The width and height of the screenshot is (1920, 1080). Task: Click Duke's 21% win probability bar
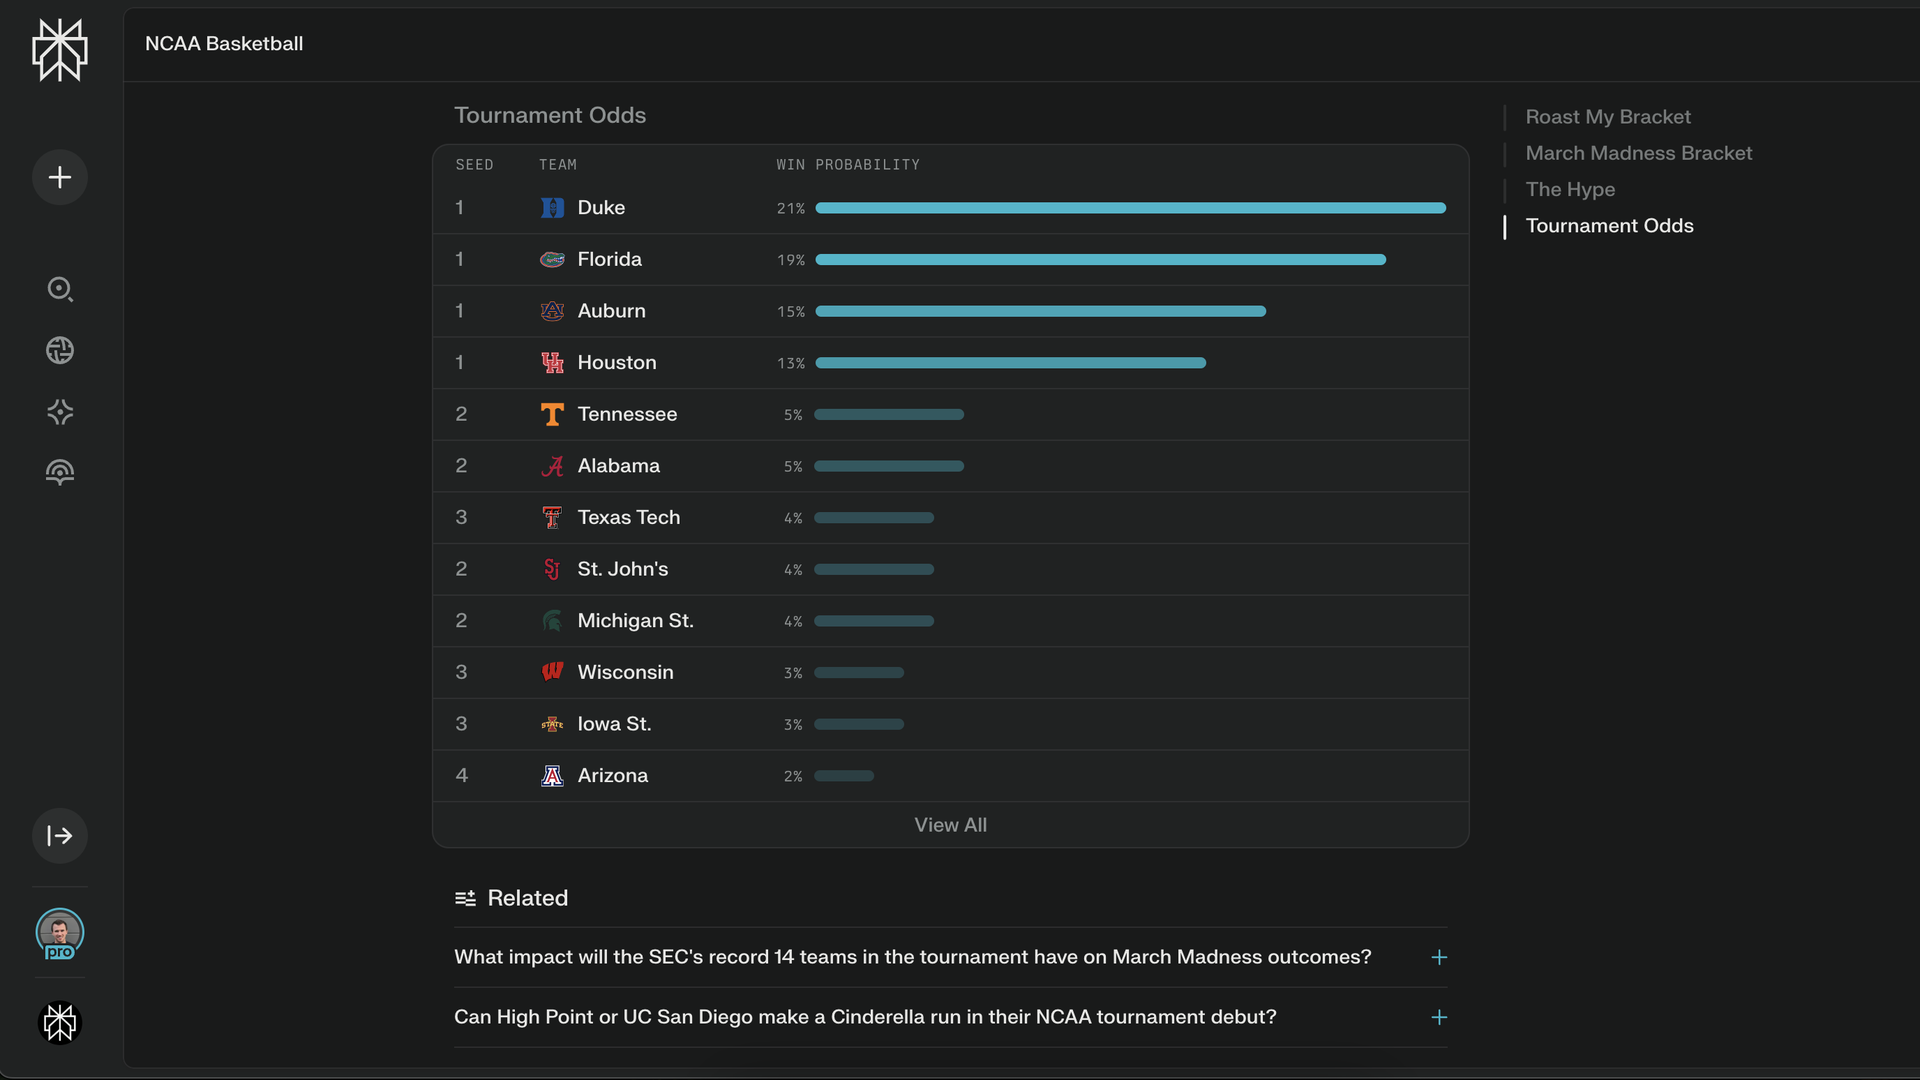(x=1130, y=208)
